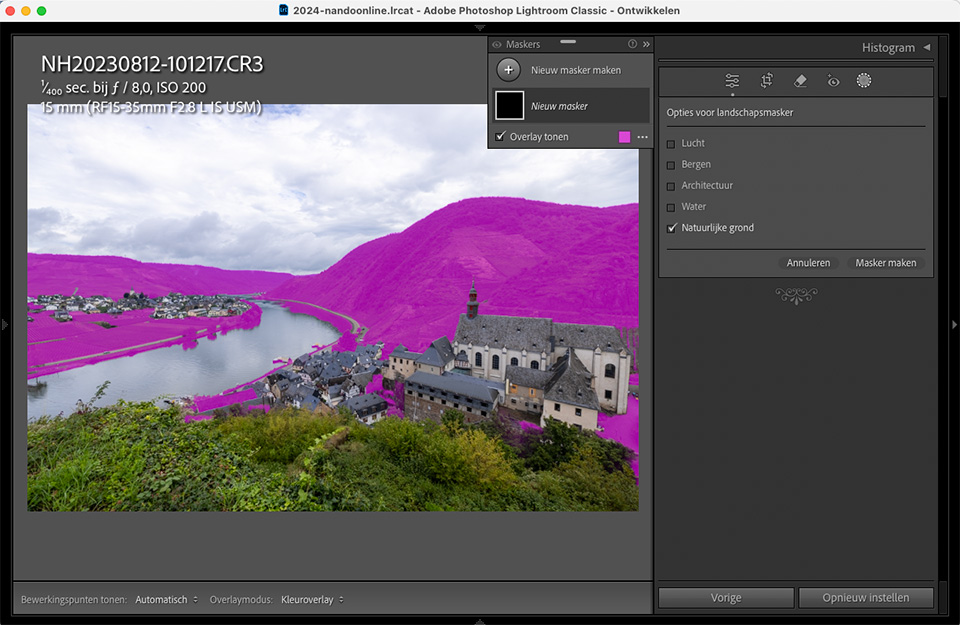960x625 pixels.
Task: Enable the Lucht checkbox
Action: coord(671,144)
